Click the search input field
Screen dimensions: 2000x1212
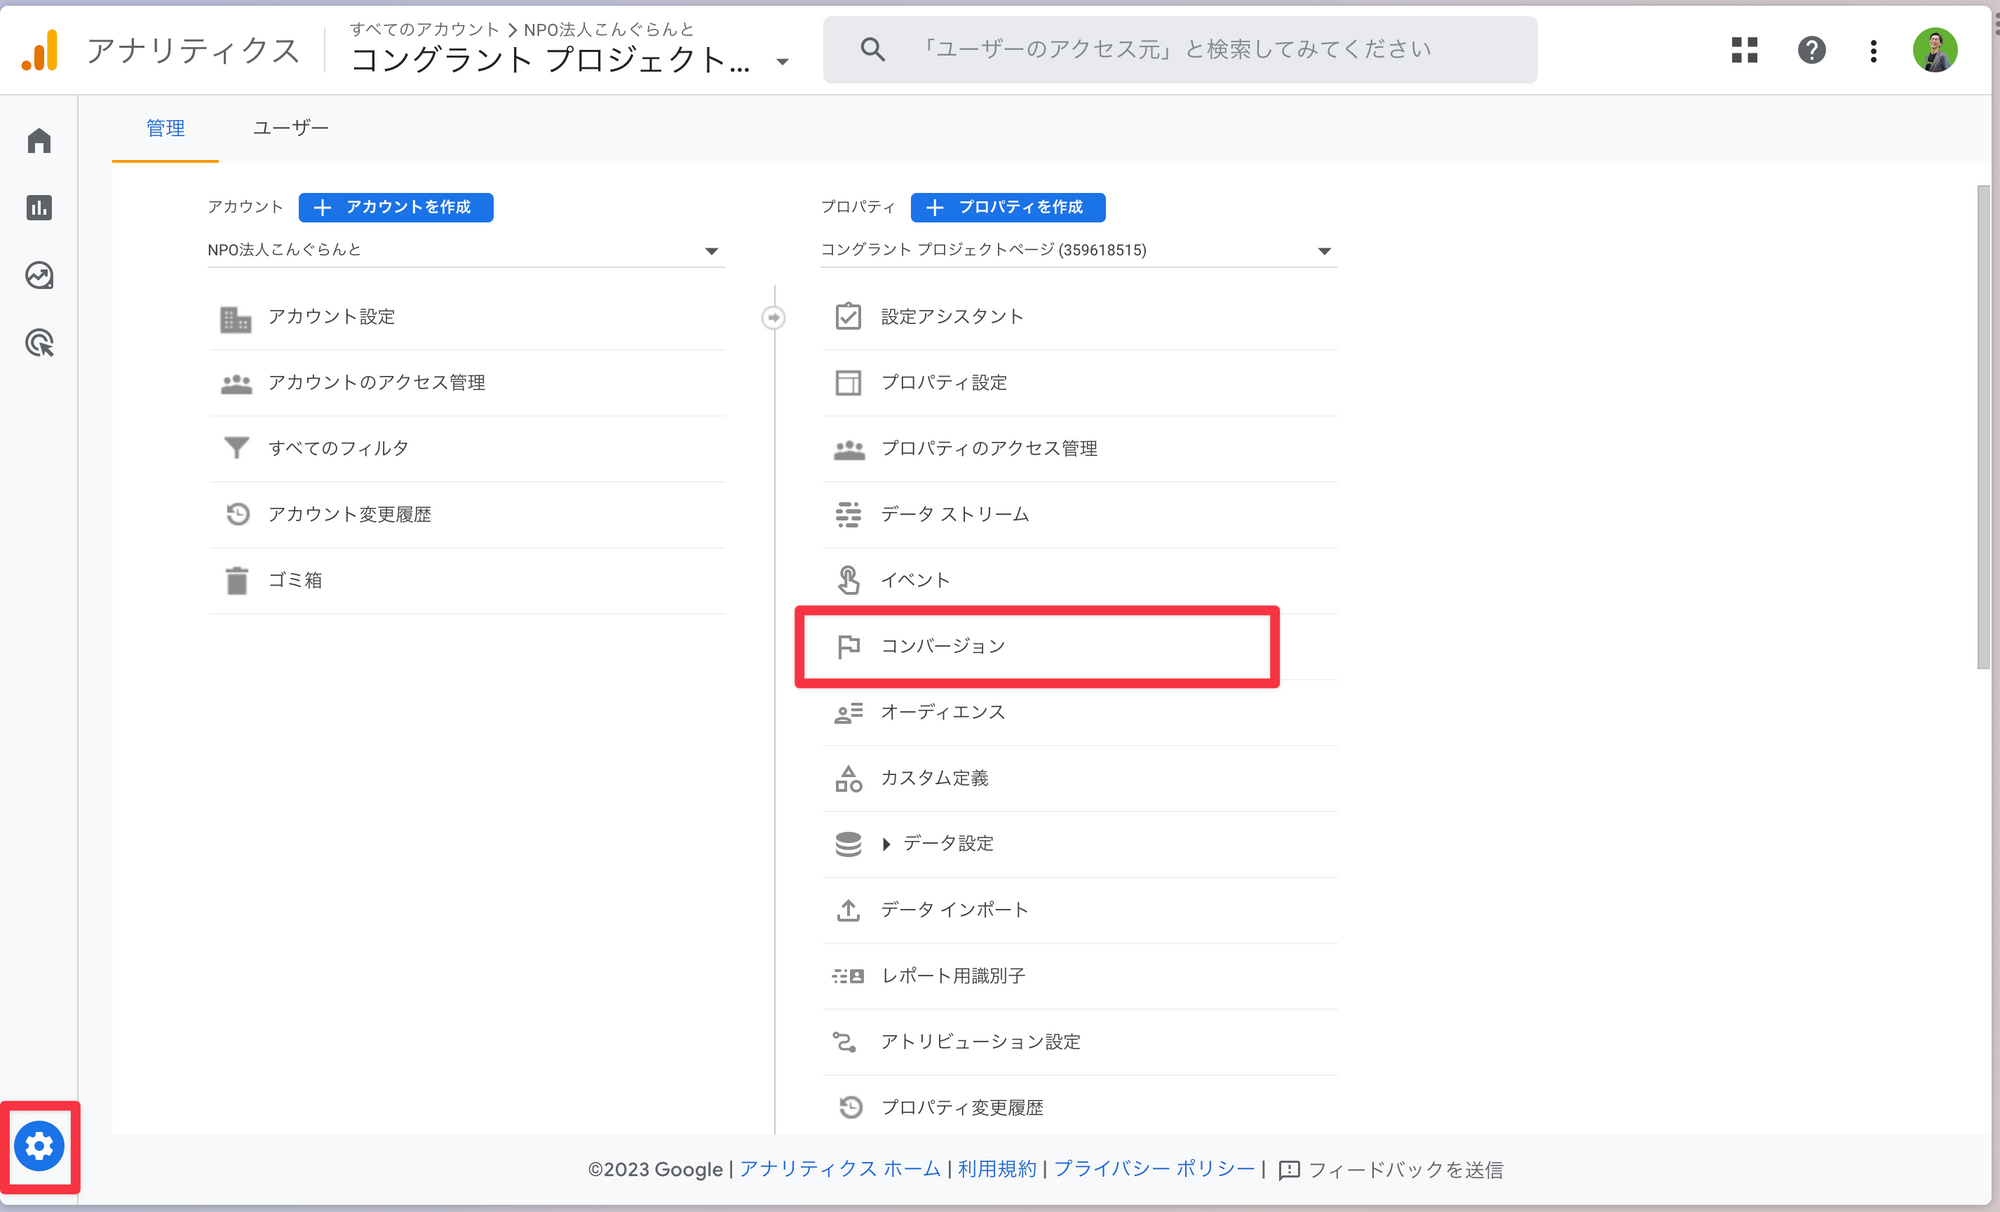(1180, 50)
